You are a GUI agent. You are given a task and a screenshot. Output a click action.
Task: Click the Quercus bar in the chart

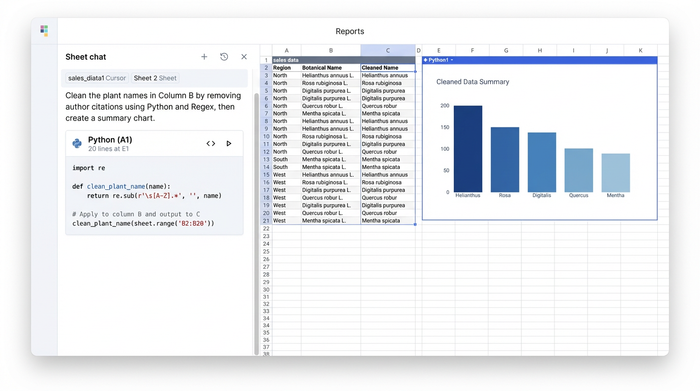pyautogui.click(x=579, y=171)
